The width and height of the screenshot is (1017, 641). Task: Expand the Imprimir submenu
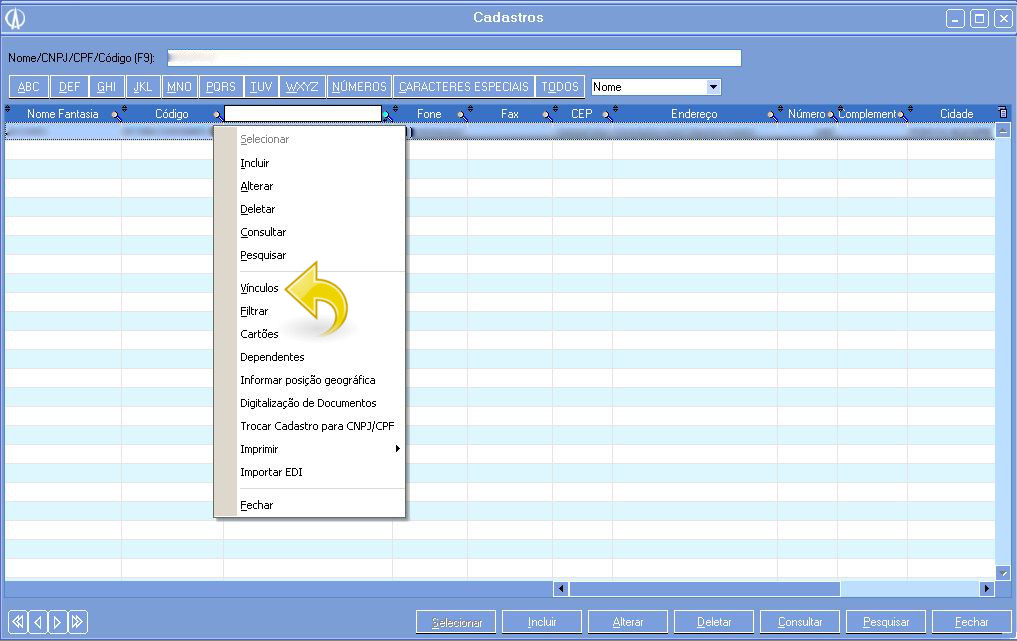pos(320,449)
